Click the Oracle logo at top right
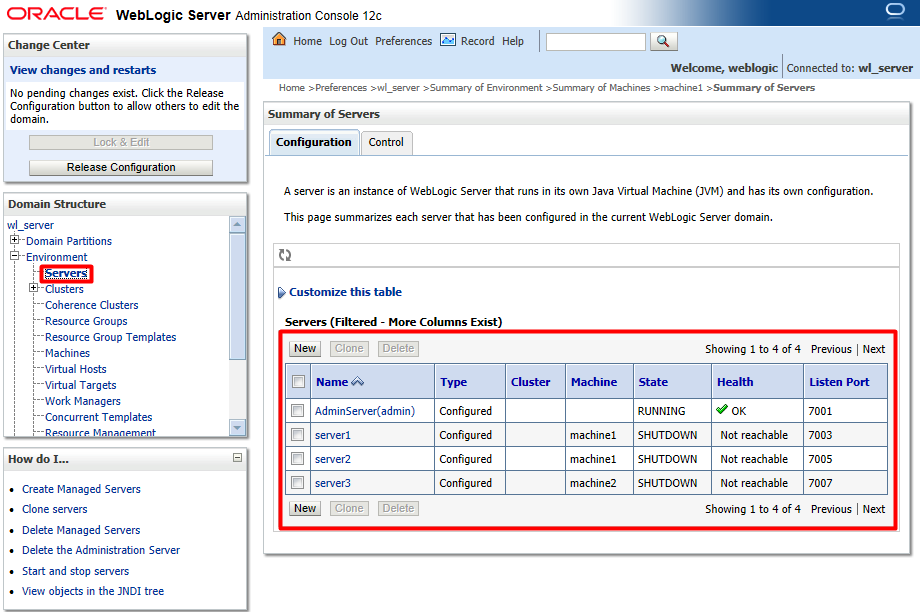Image resolution: width=920 pixels, height=612 pixels. pyautogui.click(x=895, y=12)
